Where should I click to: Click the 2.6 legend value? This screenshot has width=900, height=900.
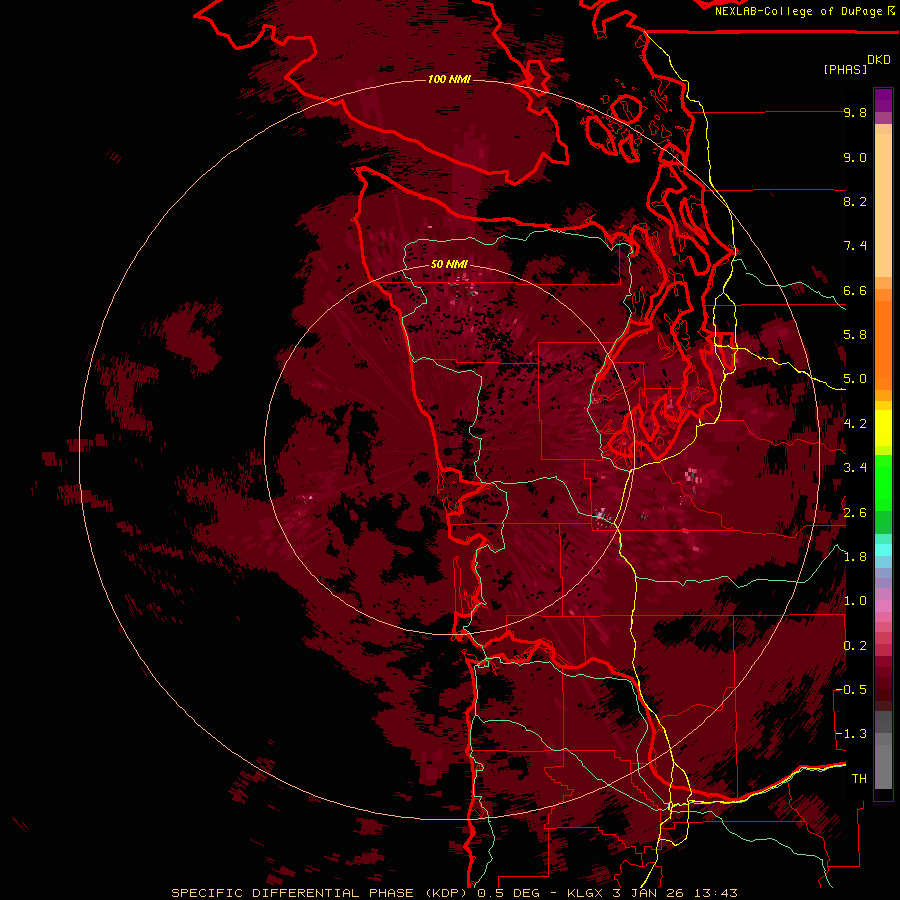(855, 513)
